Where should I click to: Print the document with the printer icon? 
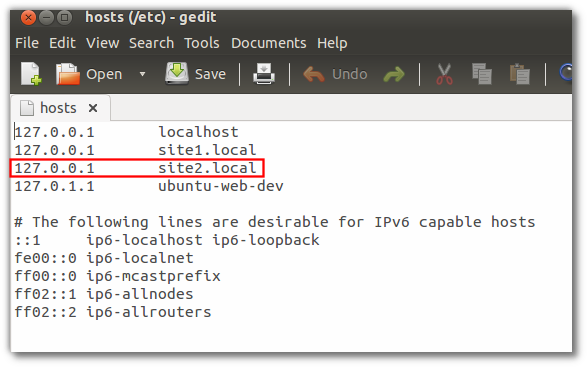(264, 74)
